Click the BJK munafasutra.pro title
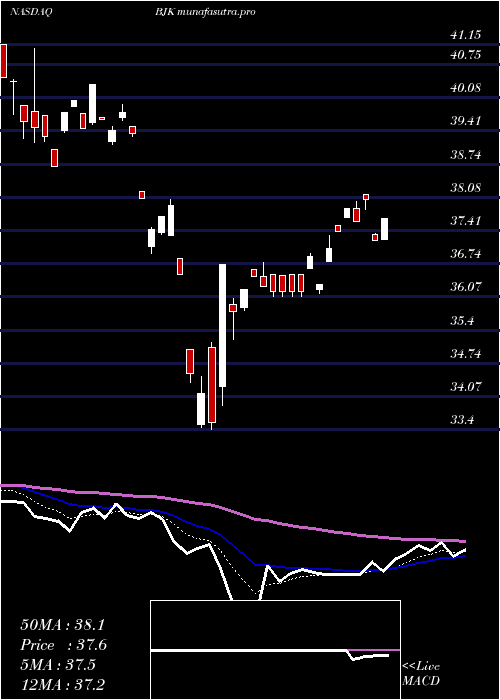The width and height of the screenshot is (500, 700). (205, 12)
